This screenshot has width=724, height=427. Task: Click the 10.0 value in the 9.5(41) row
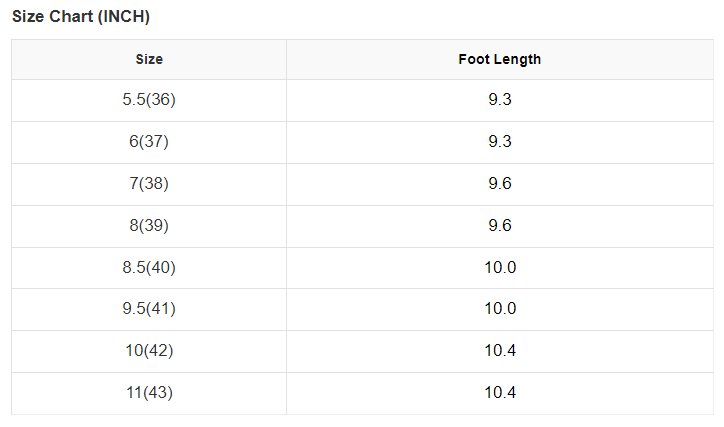point(500,309)
